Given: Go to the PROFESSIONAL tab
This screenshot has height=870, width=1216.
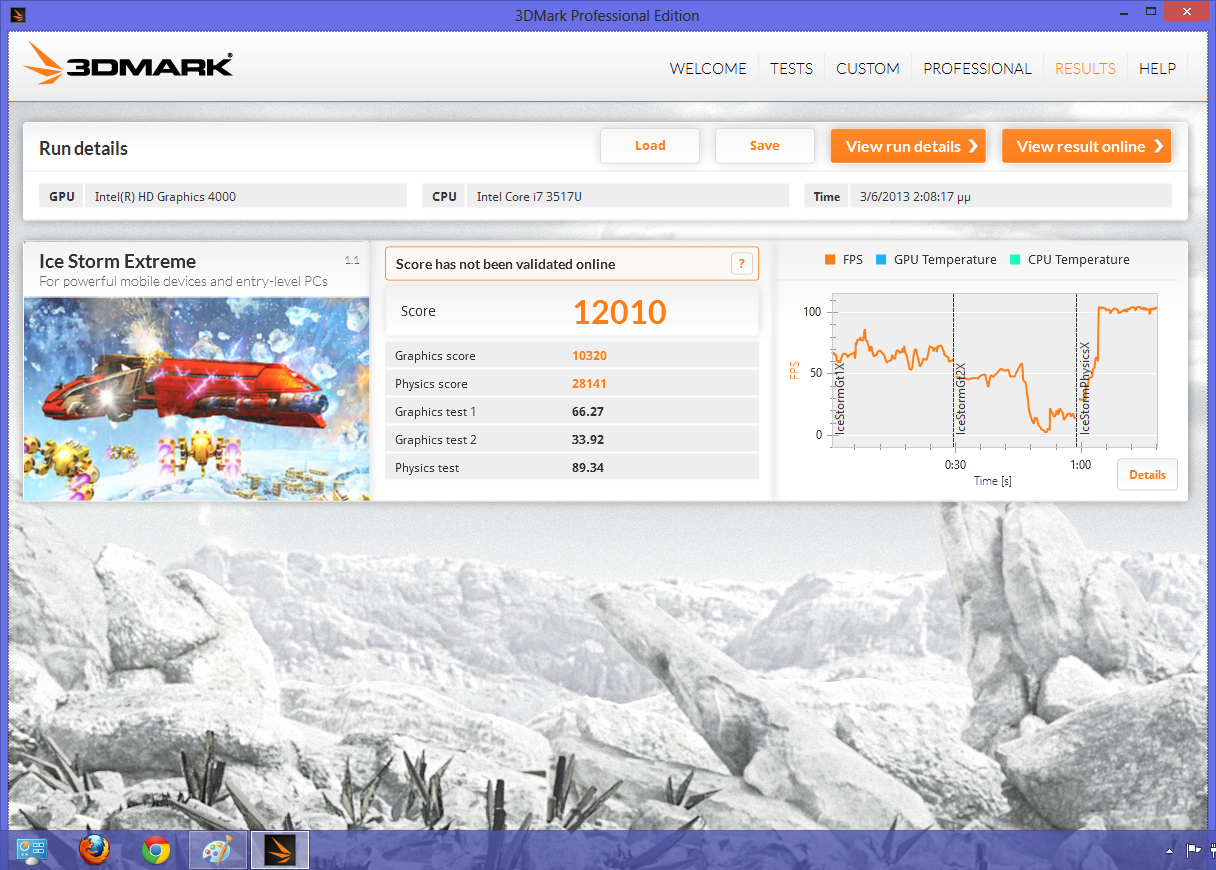Looking at the screenshot, I should (x=977, y=68).
